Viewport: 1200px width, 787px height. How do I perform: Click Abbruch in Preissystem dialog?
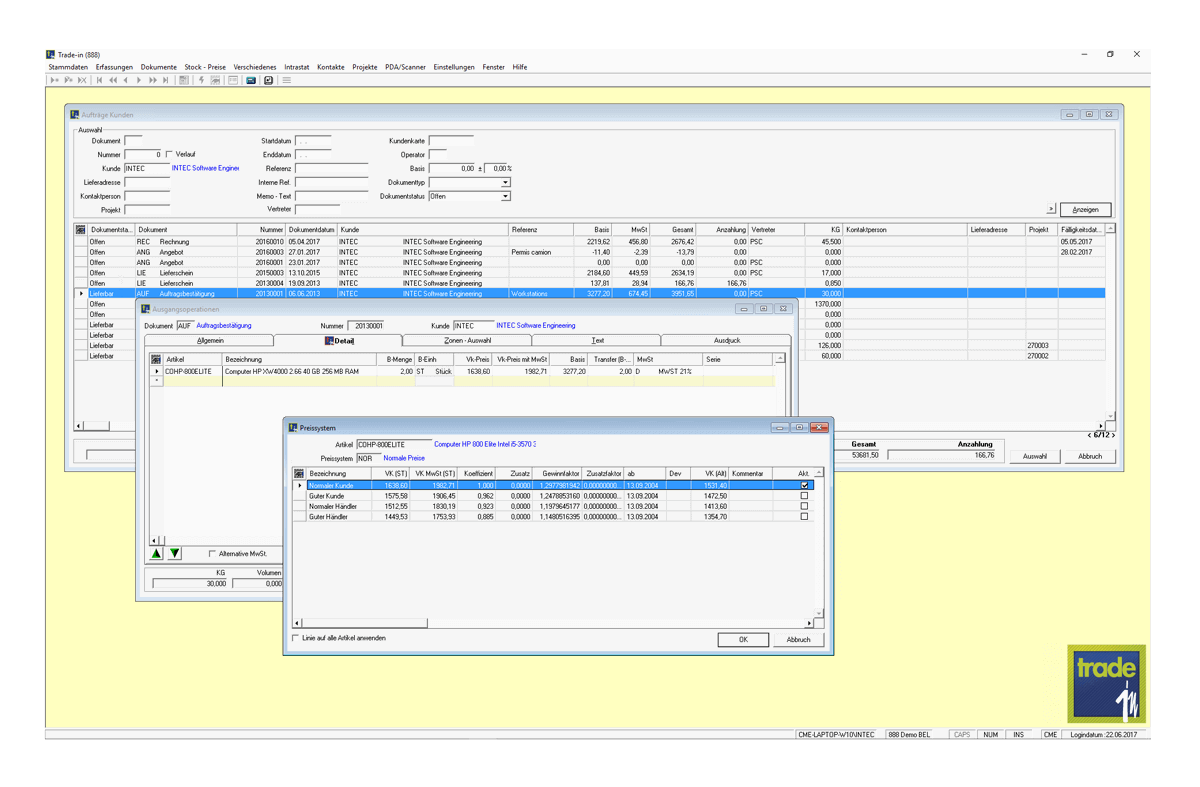coord(798,639)
